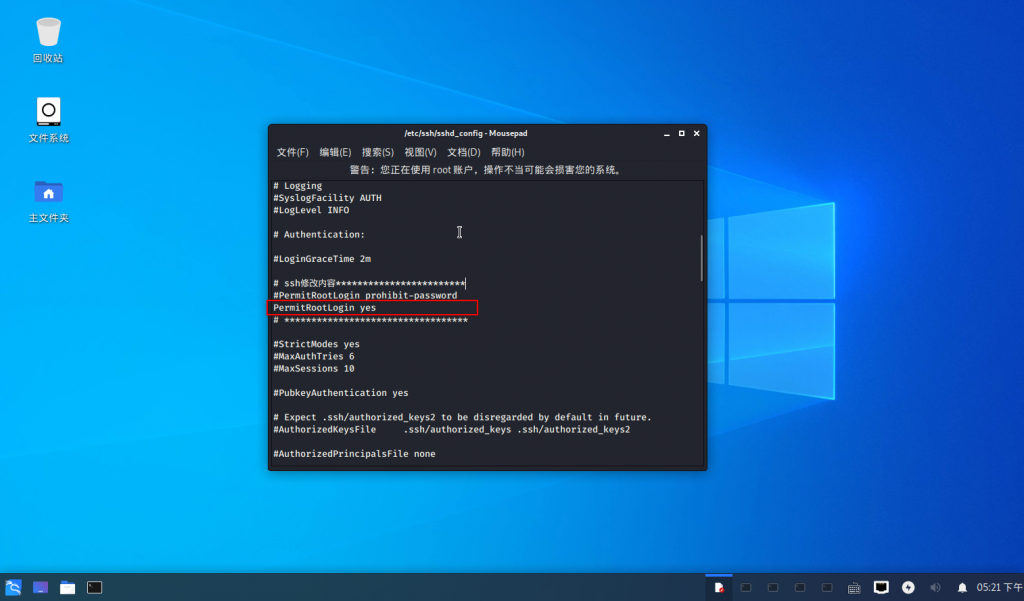Close the Mousepad window
Image resolution: width=1024 pixels, height=601 pixels.
coord(697,133)
